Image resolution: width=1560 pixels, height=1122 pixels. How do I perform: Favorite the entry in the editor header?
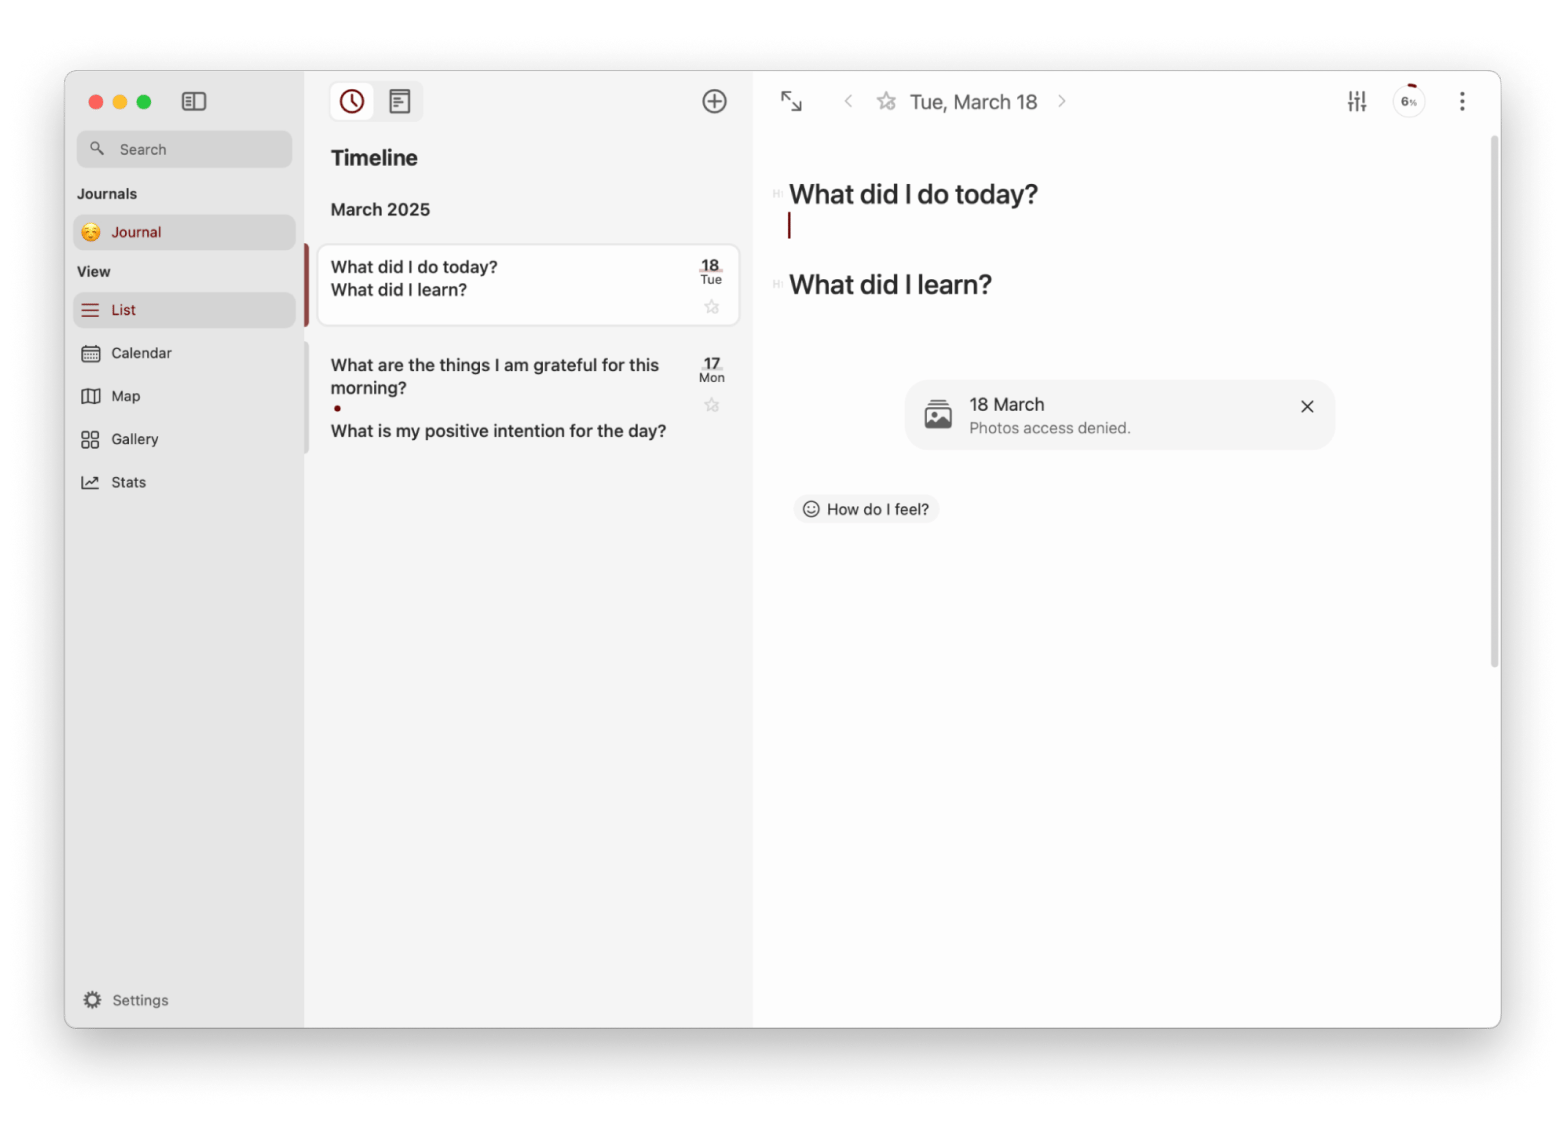coord(886,101)
